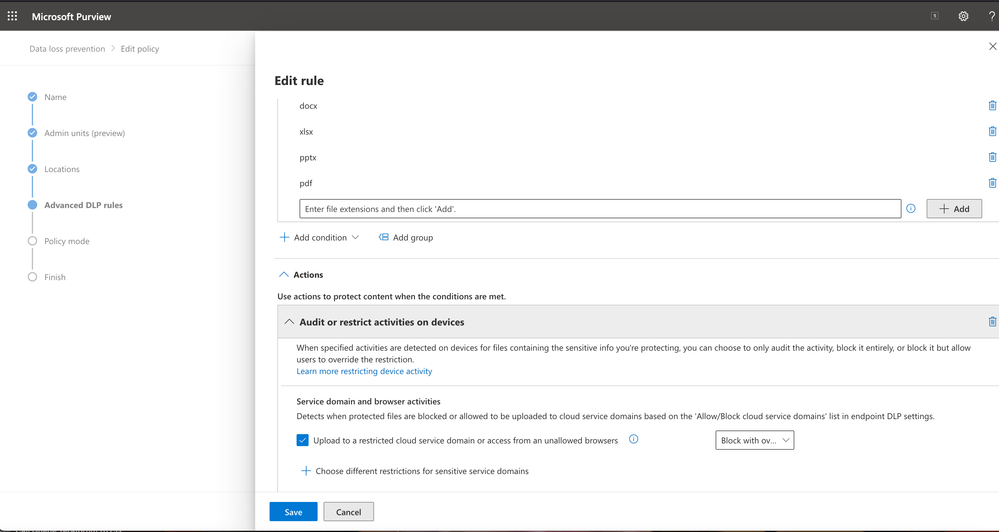The image size is (999, 532).
Task: Click the Save button
Action: pyautogui.click(x=293, y=512)
